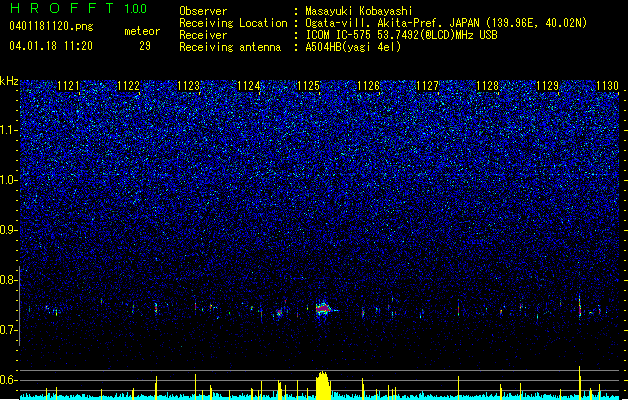The width and height of the screenshot is (629, 400).
Task: Click the 0.7 frequency axis label
Action: (9, 330)
